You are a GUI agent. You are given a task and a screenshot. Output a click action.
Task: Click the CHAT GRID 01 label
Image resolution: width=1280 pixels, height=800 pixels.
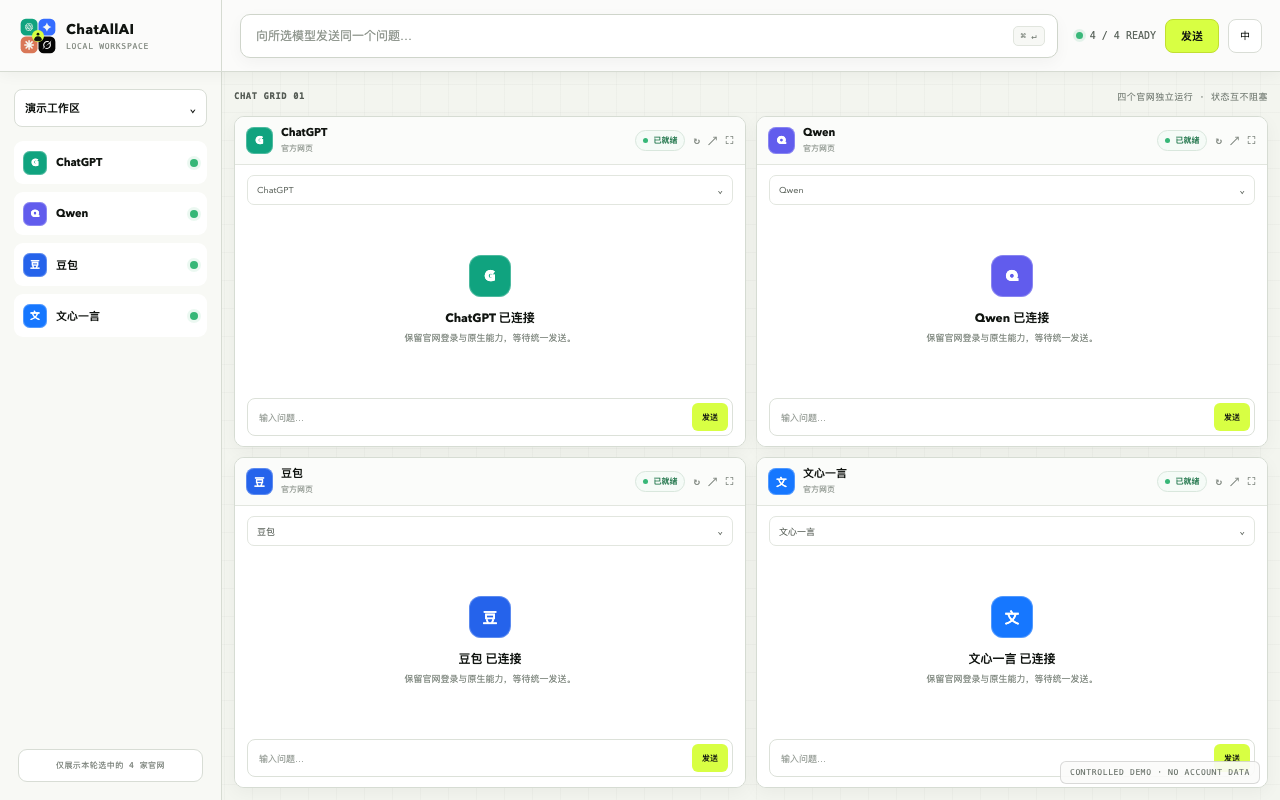pos(269,96)
